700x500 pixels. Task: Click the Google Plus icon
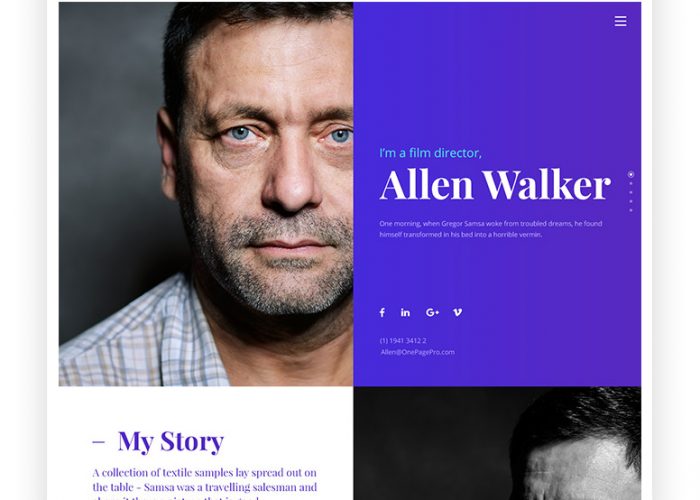click(x=432, y=312)
